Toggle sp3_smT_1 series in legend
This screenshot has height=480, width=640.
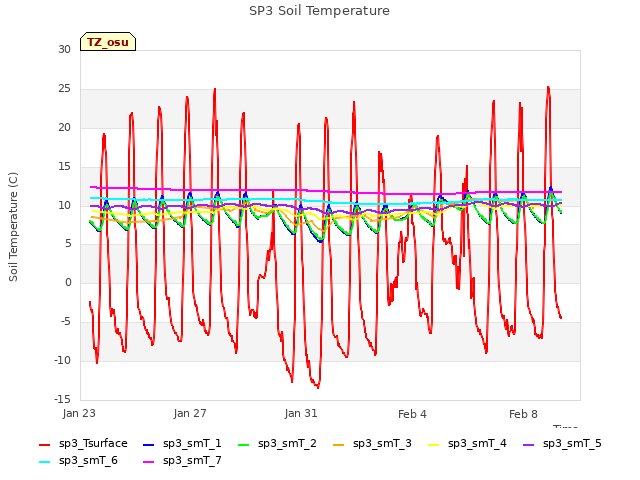point(182,444)
